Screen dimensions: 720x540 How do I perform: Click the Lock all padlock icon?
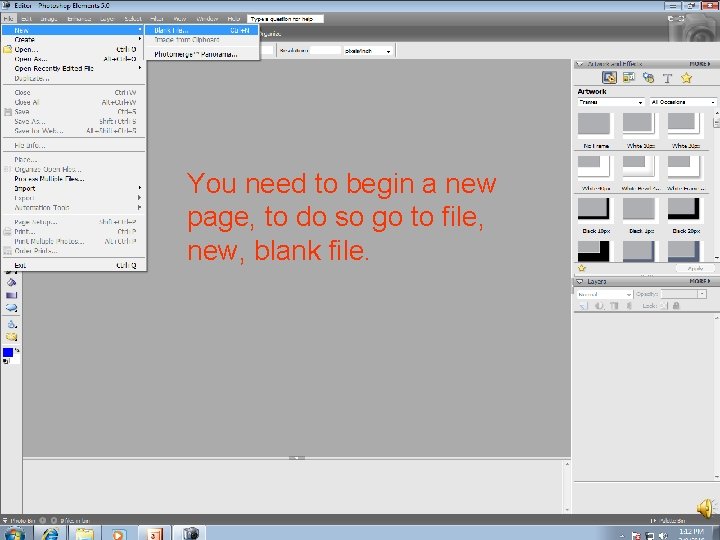(x=676, y=306)
